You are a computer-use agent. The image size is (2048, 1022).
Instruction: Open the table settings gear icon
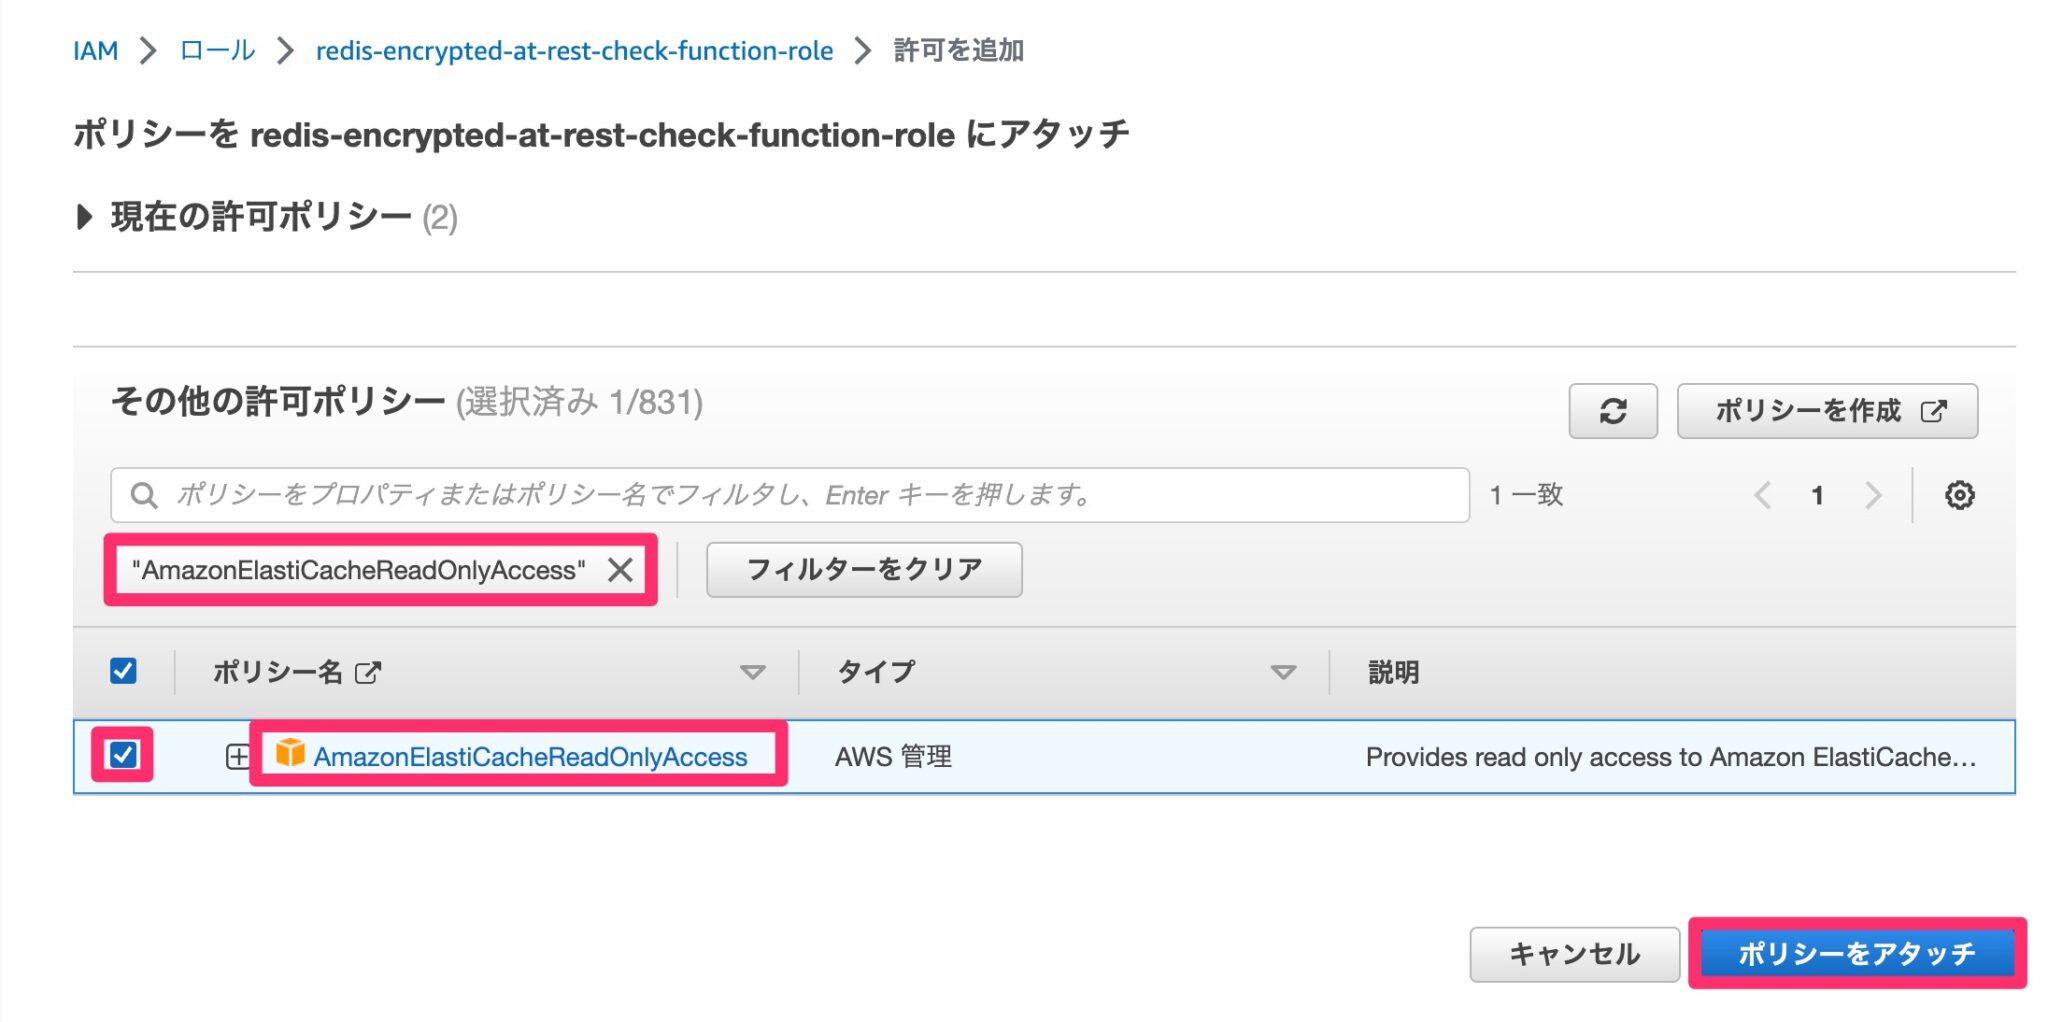[1961, 494]
